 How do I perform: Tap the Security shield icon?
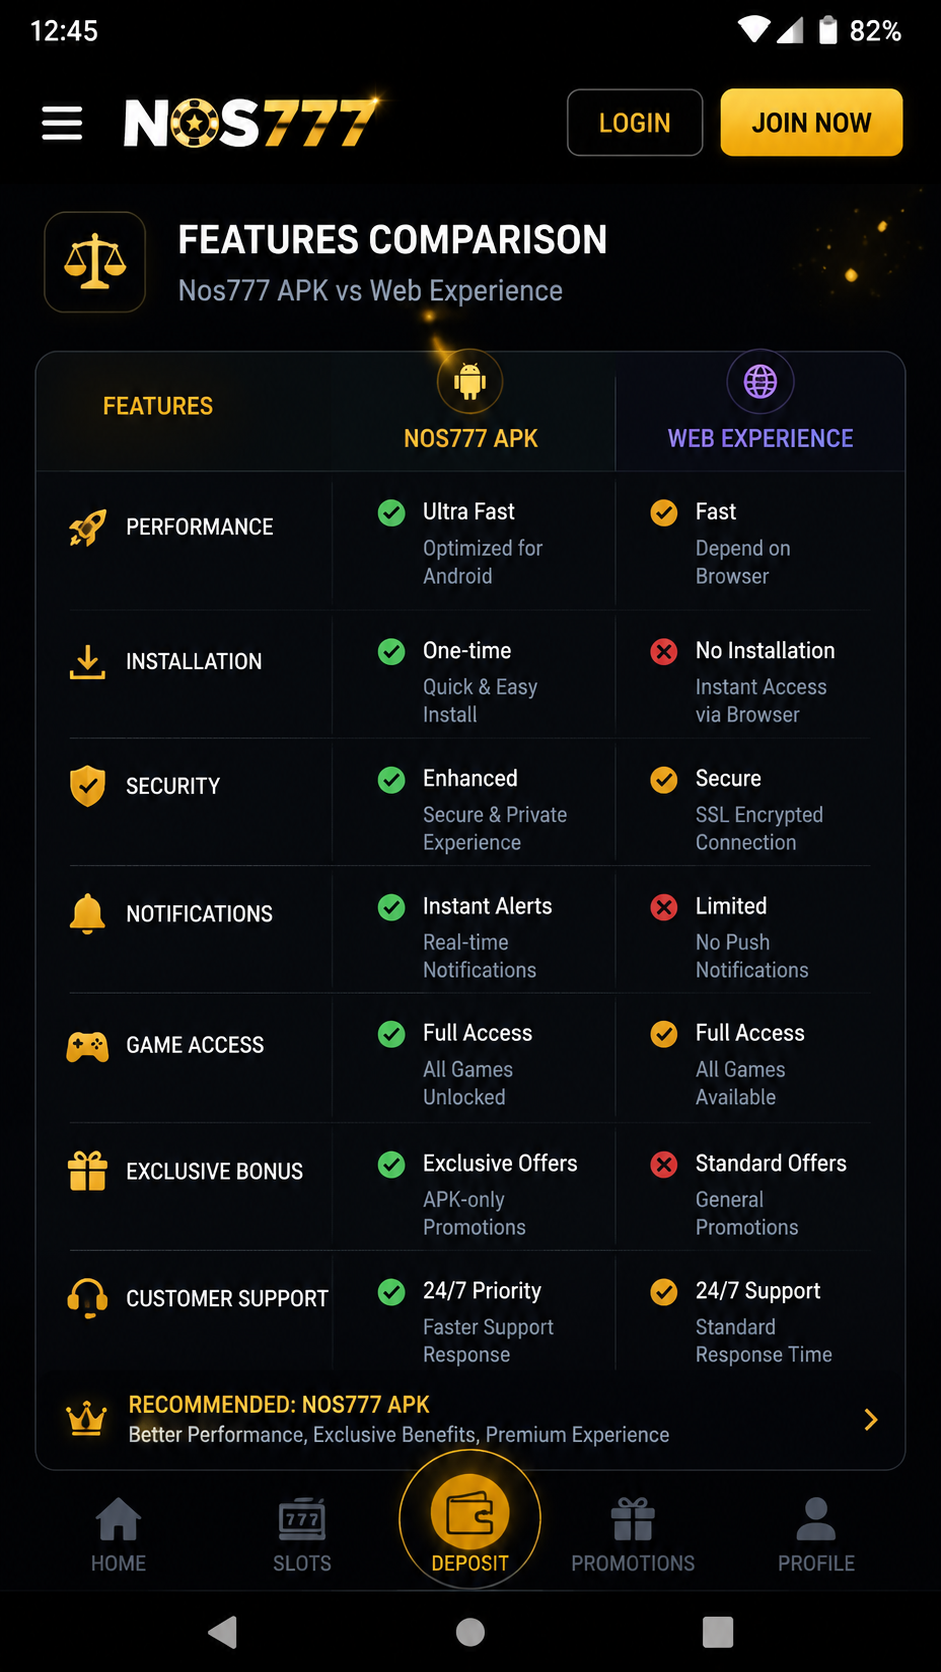coord(88,786)
